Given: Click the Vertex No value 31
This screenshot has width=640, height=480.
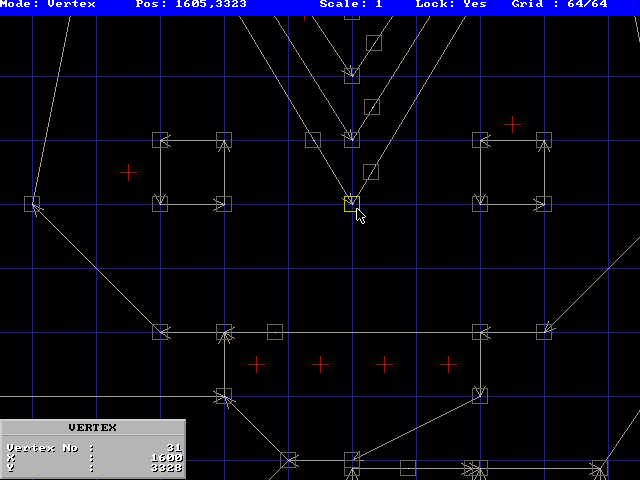Looking at the screenshot, I should [174, 447].
